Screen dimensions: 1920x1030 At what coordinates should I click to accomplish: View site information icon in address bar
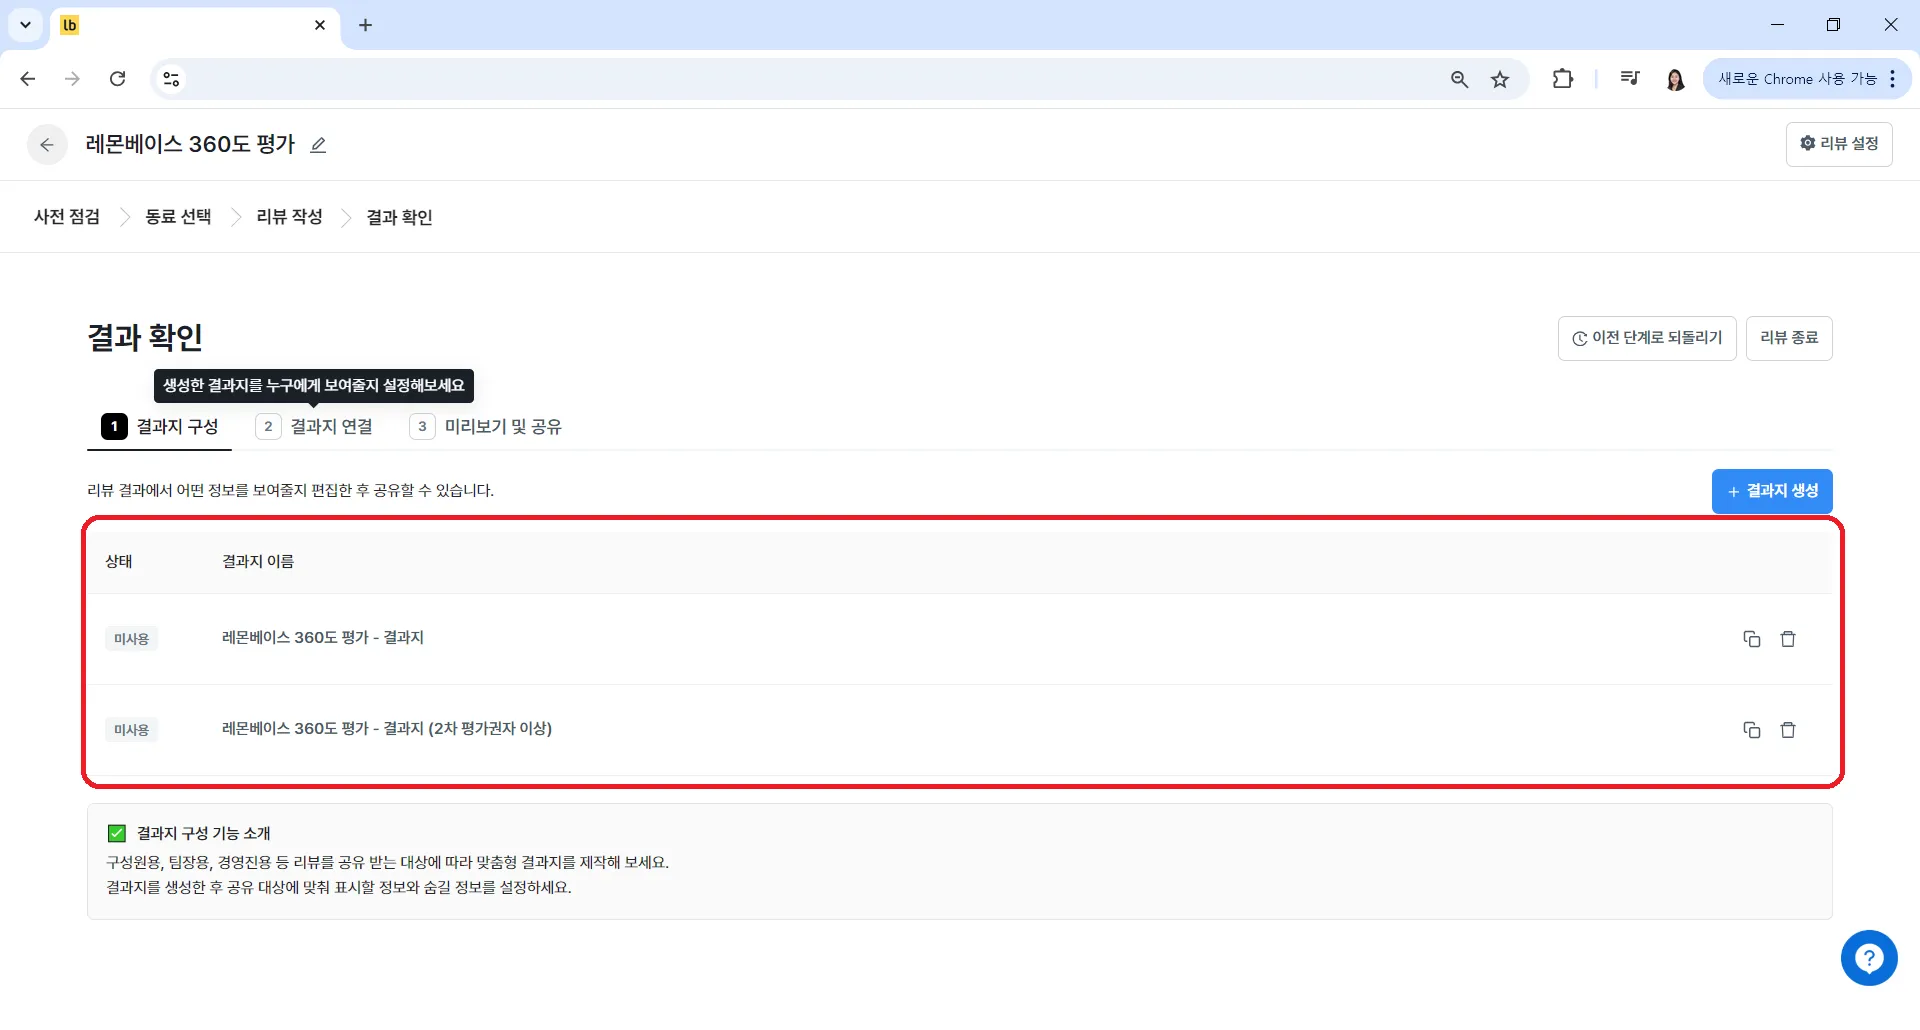[171, 79]
